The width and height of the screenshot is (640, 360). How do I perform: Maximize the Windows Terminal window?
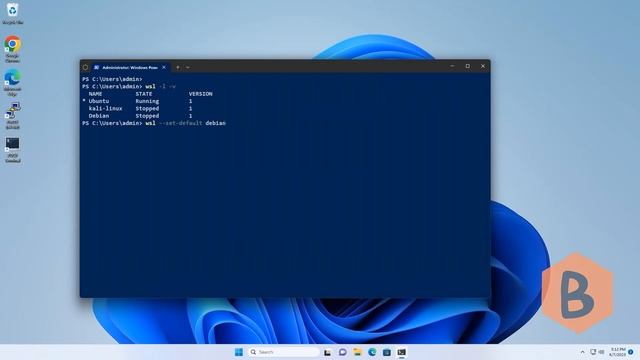(x=468, y=66)
